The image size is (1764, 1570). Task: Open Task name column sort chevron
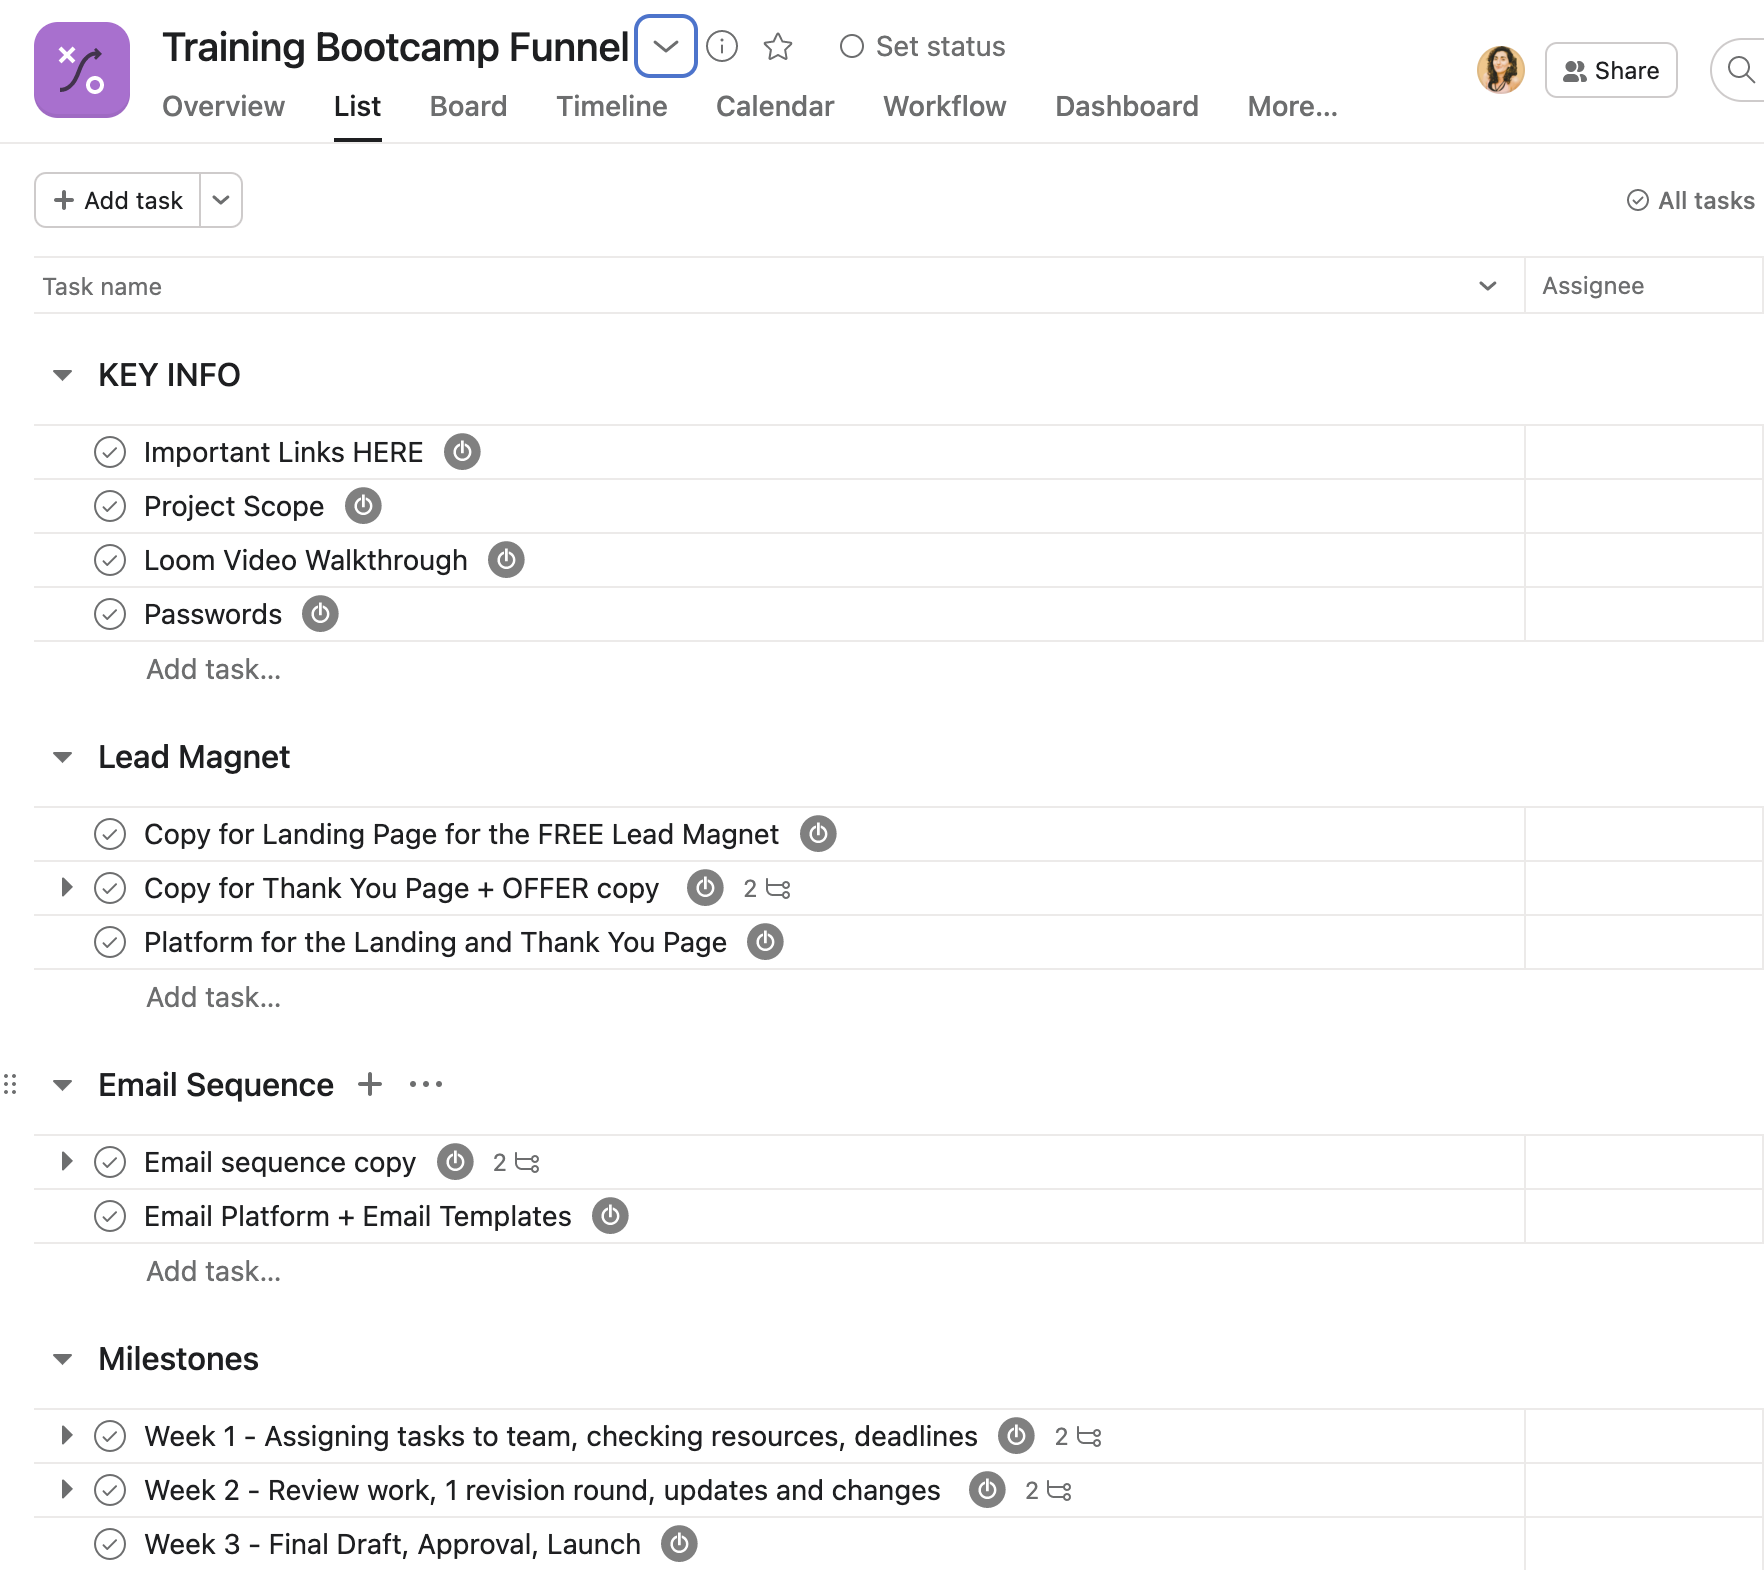(x=1488, y=286)
